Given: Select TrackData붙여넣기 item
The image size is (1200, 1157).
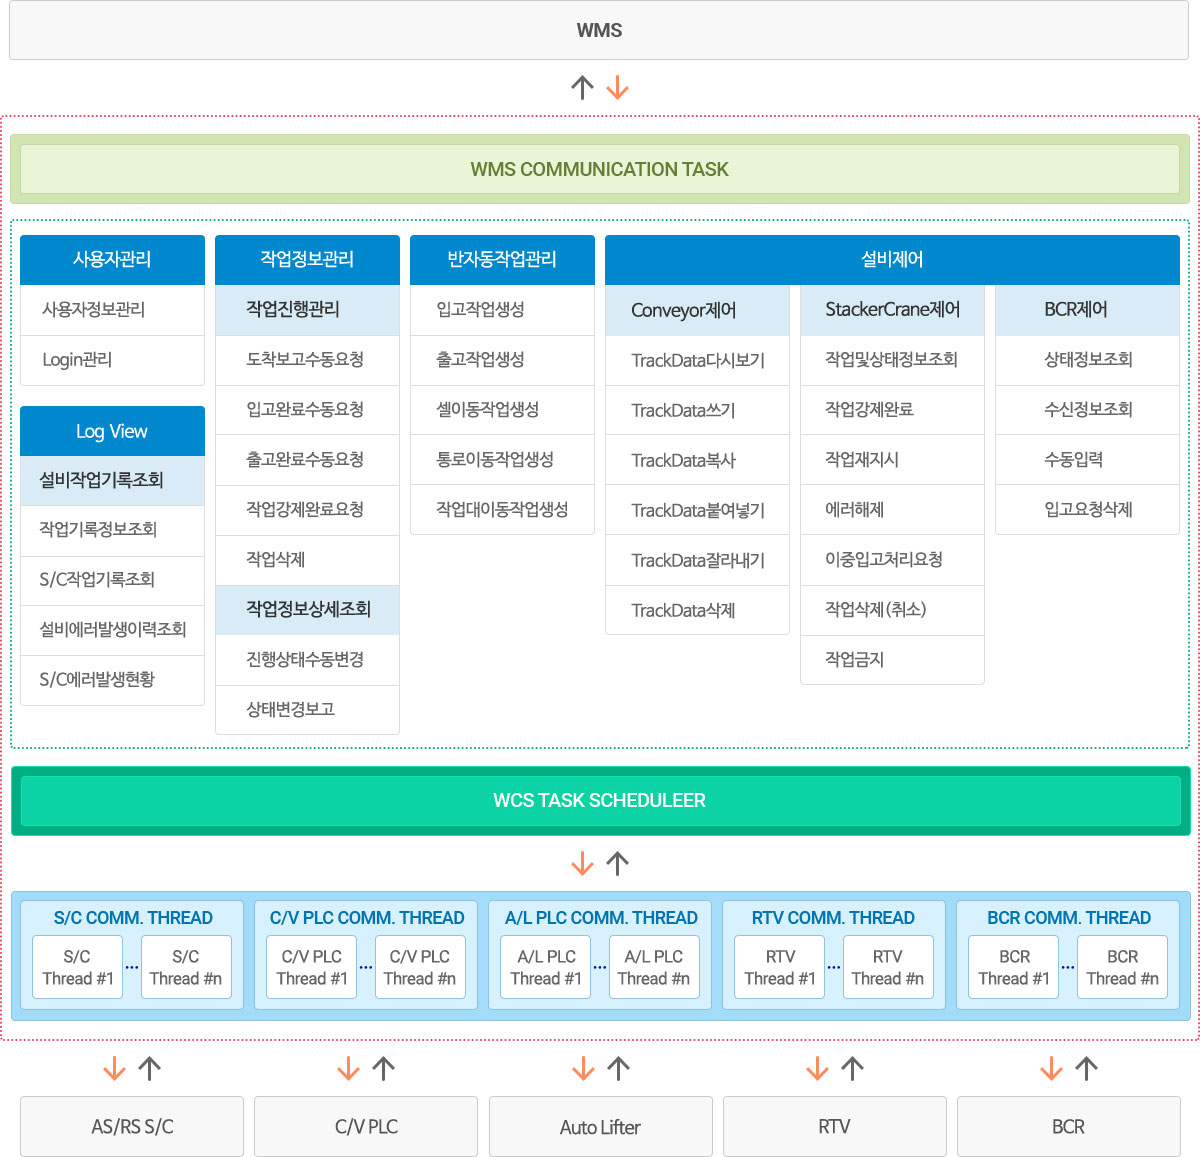Looking at the screenshot, I should (x=697, y=510).
